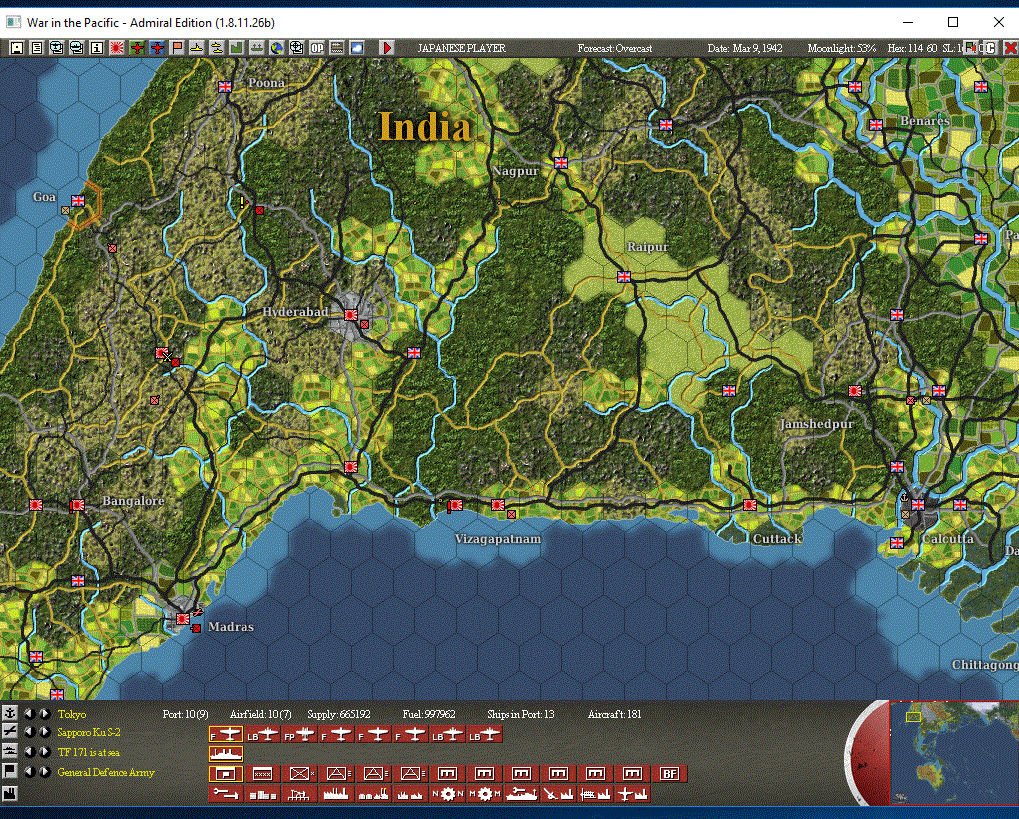Select the BF base force unit icon
Image resolution: width=1019 pixels, height=819 pixels.
pyautogui.click(x=669, y=774)
